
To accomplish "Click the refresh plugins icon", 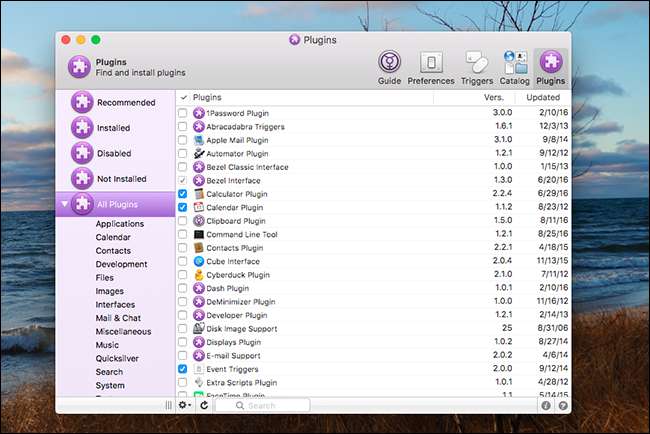I will (204, 405).
